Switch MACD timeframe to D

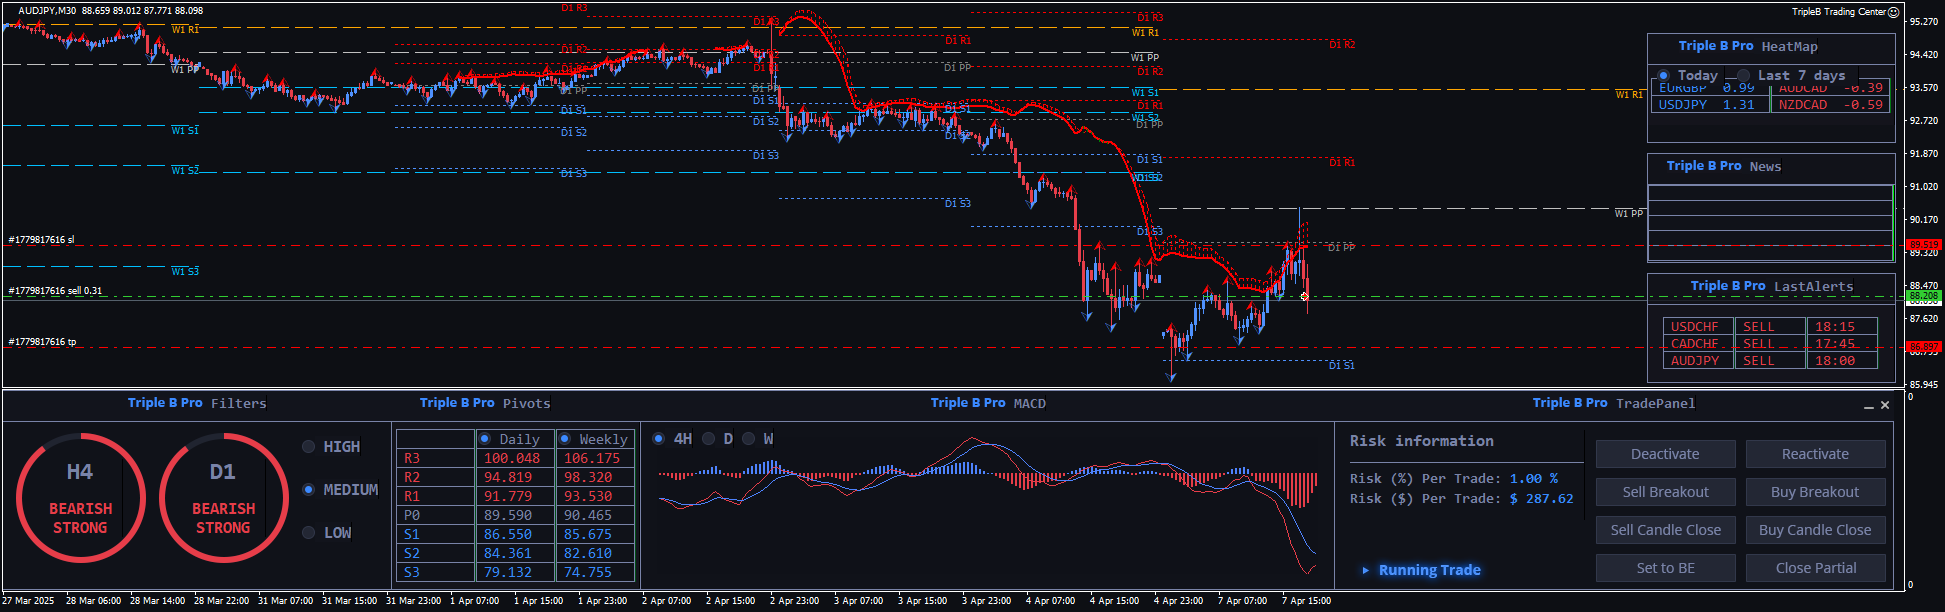(x=709, y=439)
